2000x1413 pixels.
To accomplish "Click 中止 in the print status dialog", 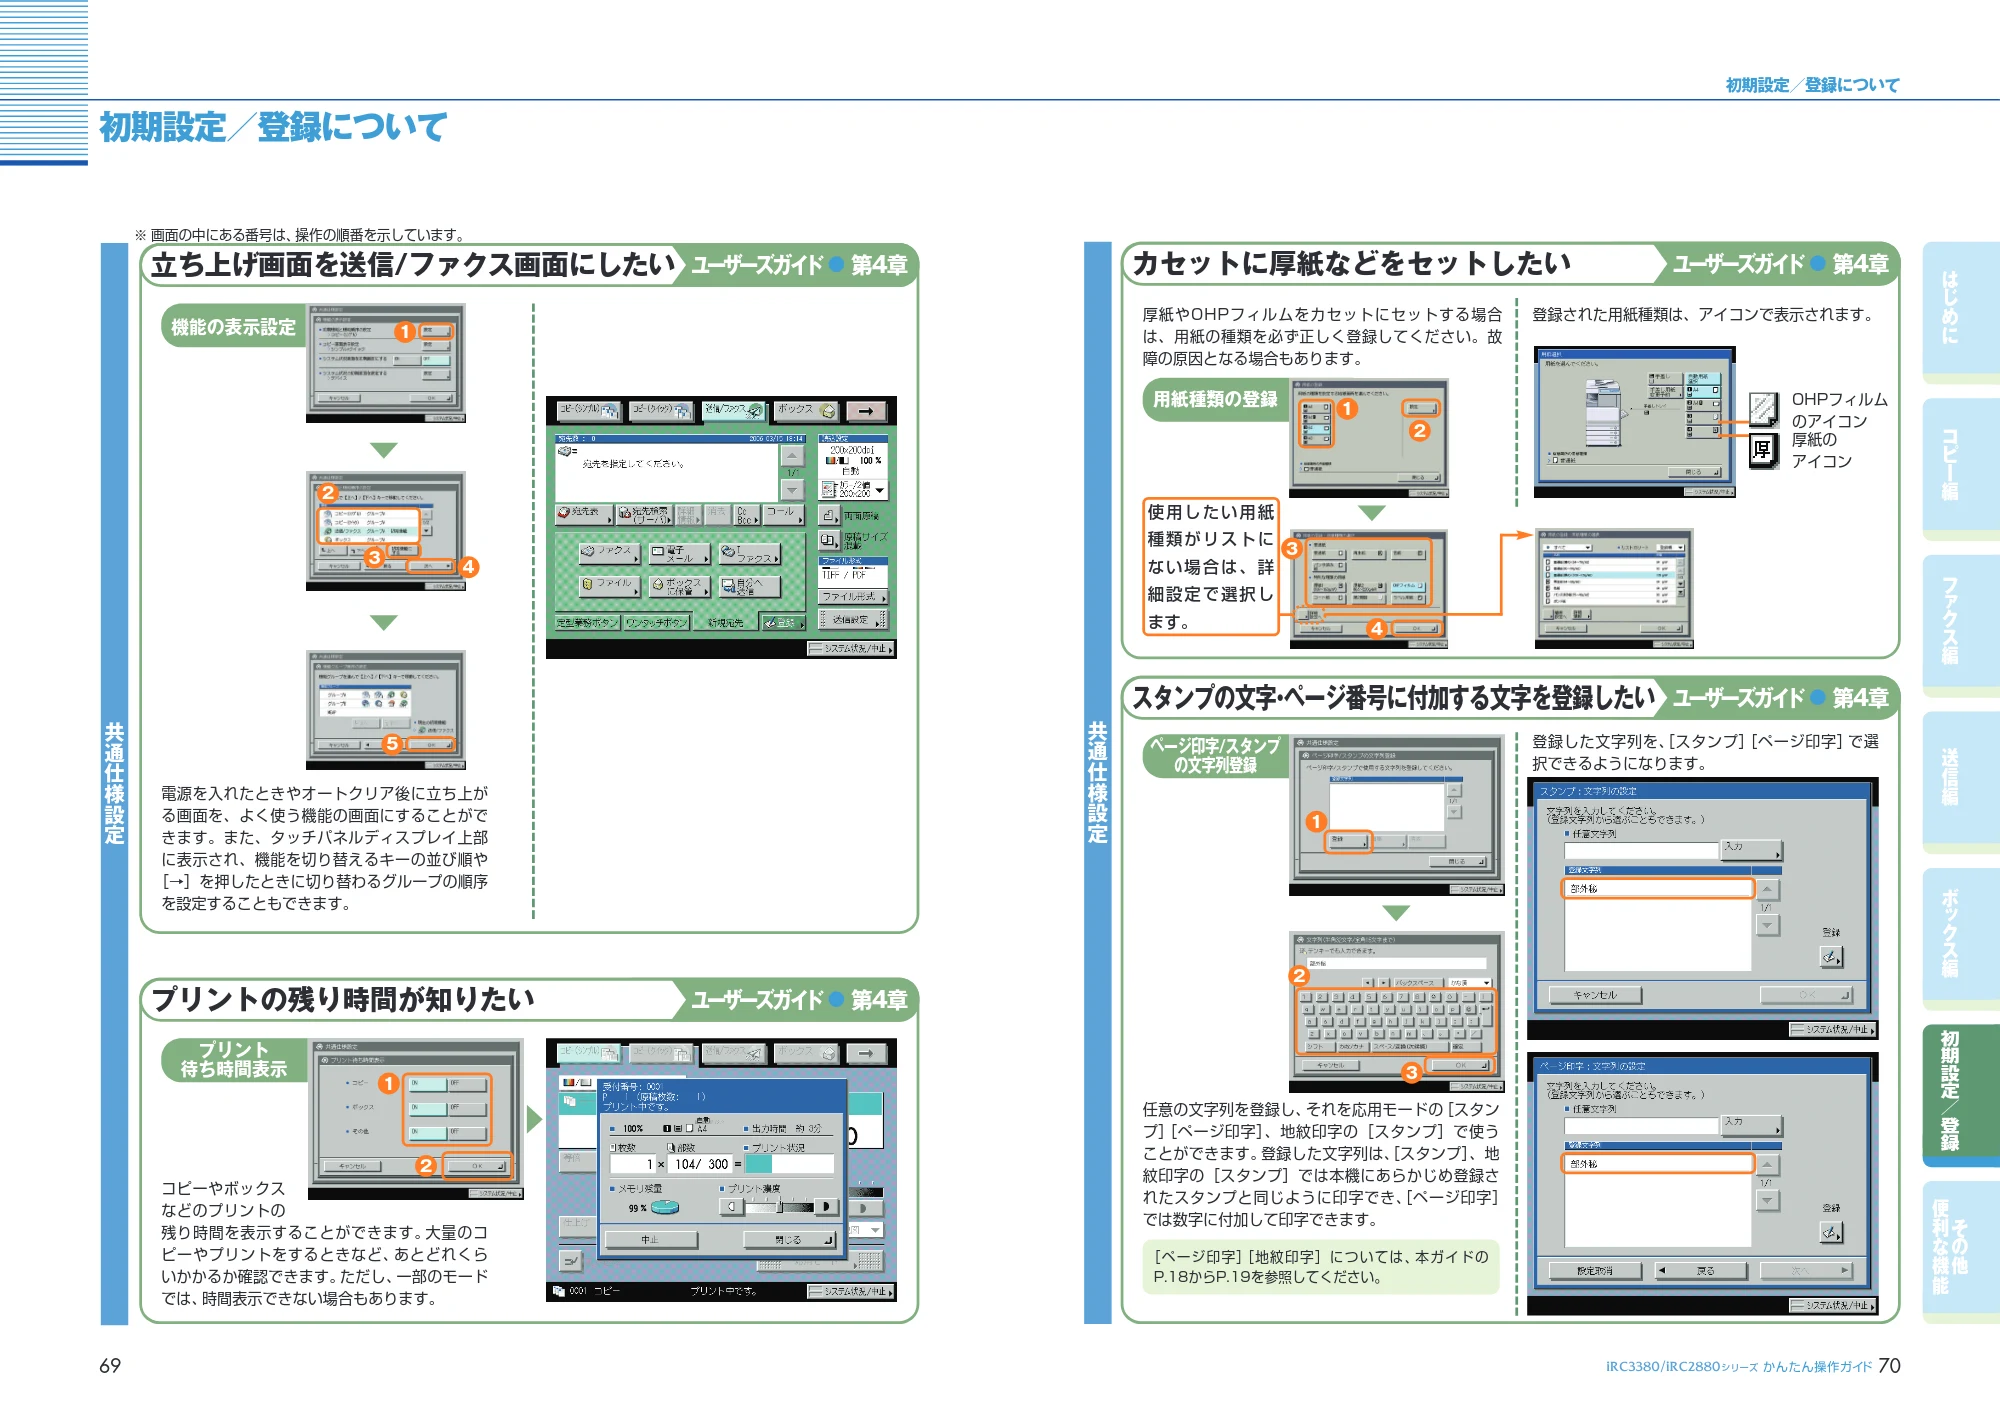I will pyautogui.click(x=653, y=1239).
